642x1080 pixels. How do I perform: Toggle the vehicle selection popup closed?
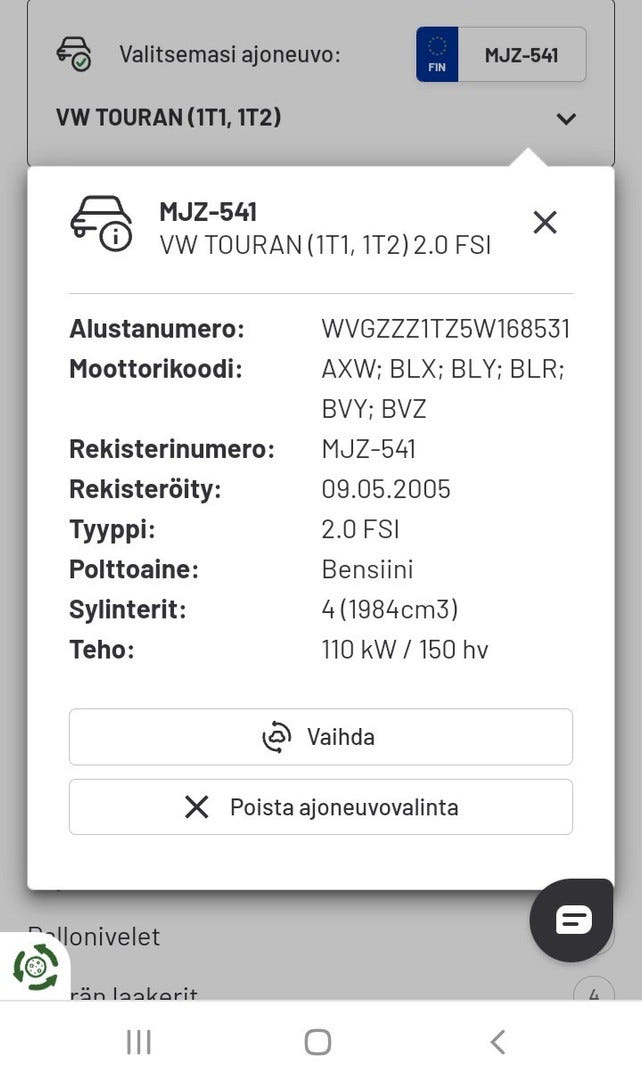(545, 222)
